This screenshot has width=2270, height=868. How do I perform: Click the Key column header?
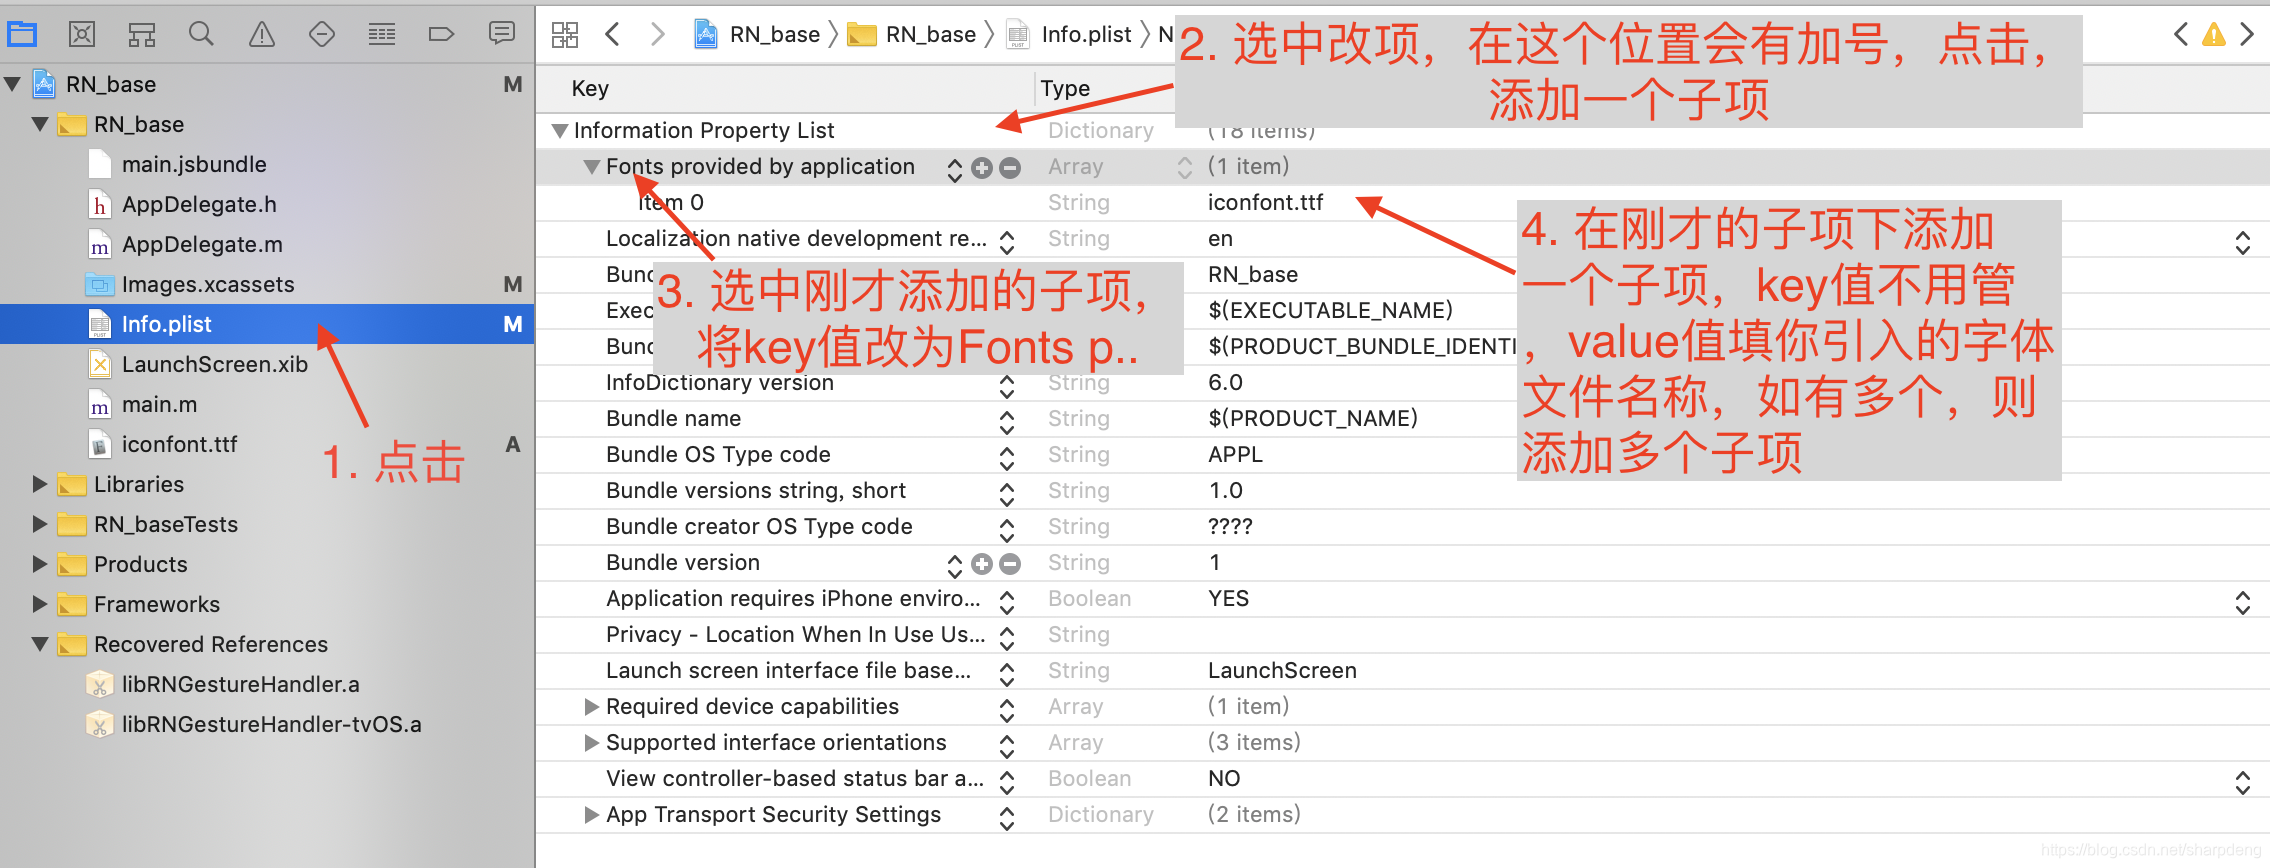pos(590,89)
